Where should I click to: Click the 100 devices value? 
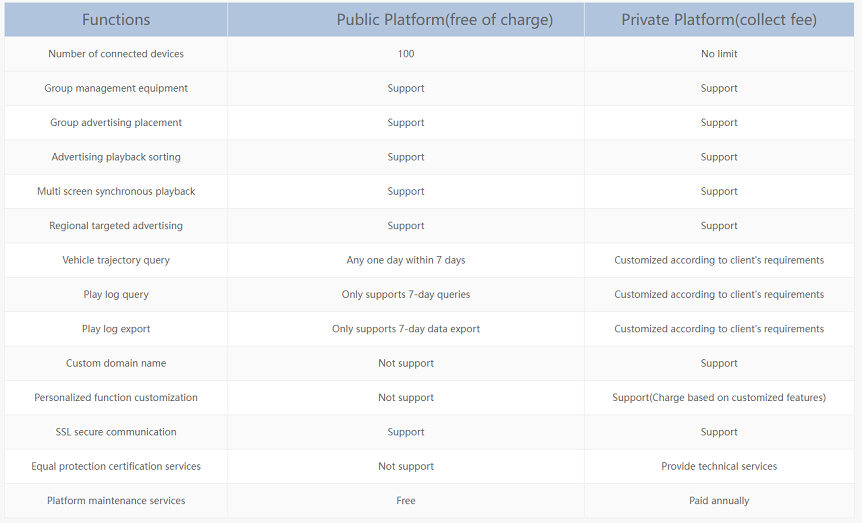406,54
